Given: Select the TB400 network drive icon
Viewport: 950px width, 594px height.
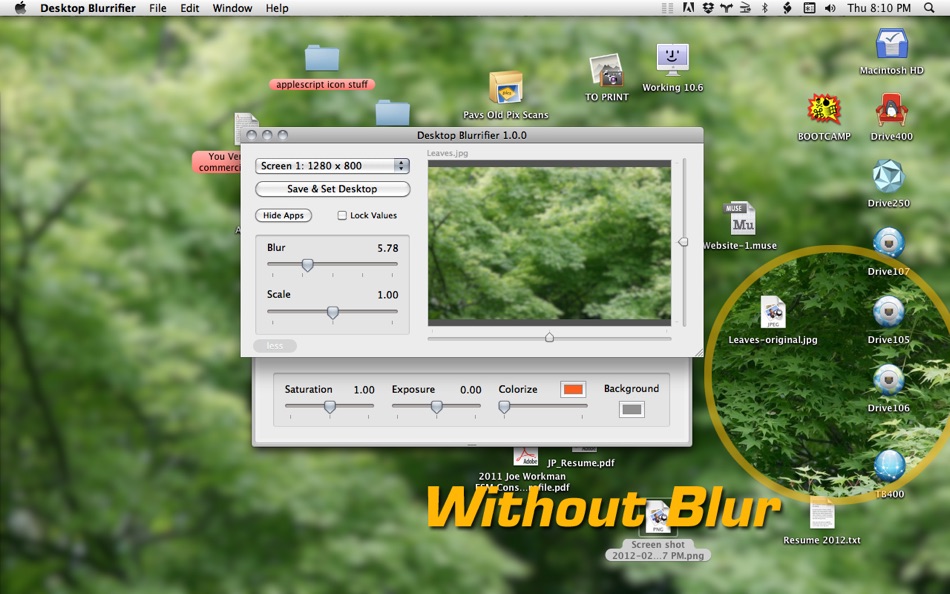Looking at the screenshot, I should coord(889,466).
